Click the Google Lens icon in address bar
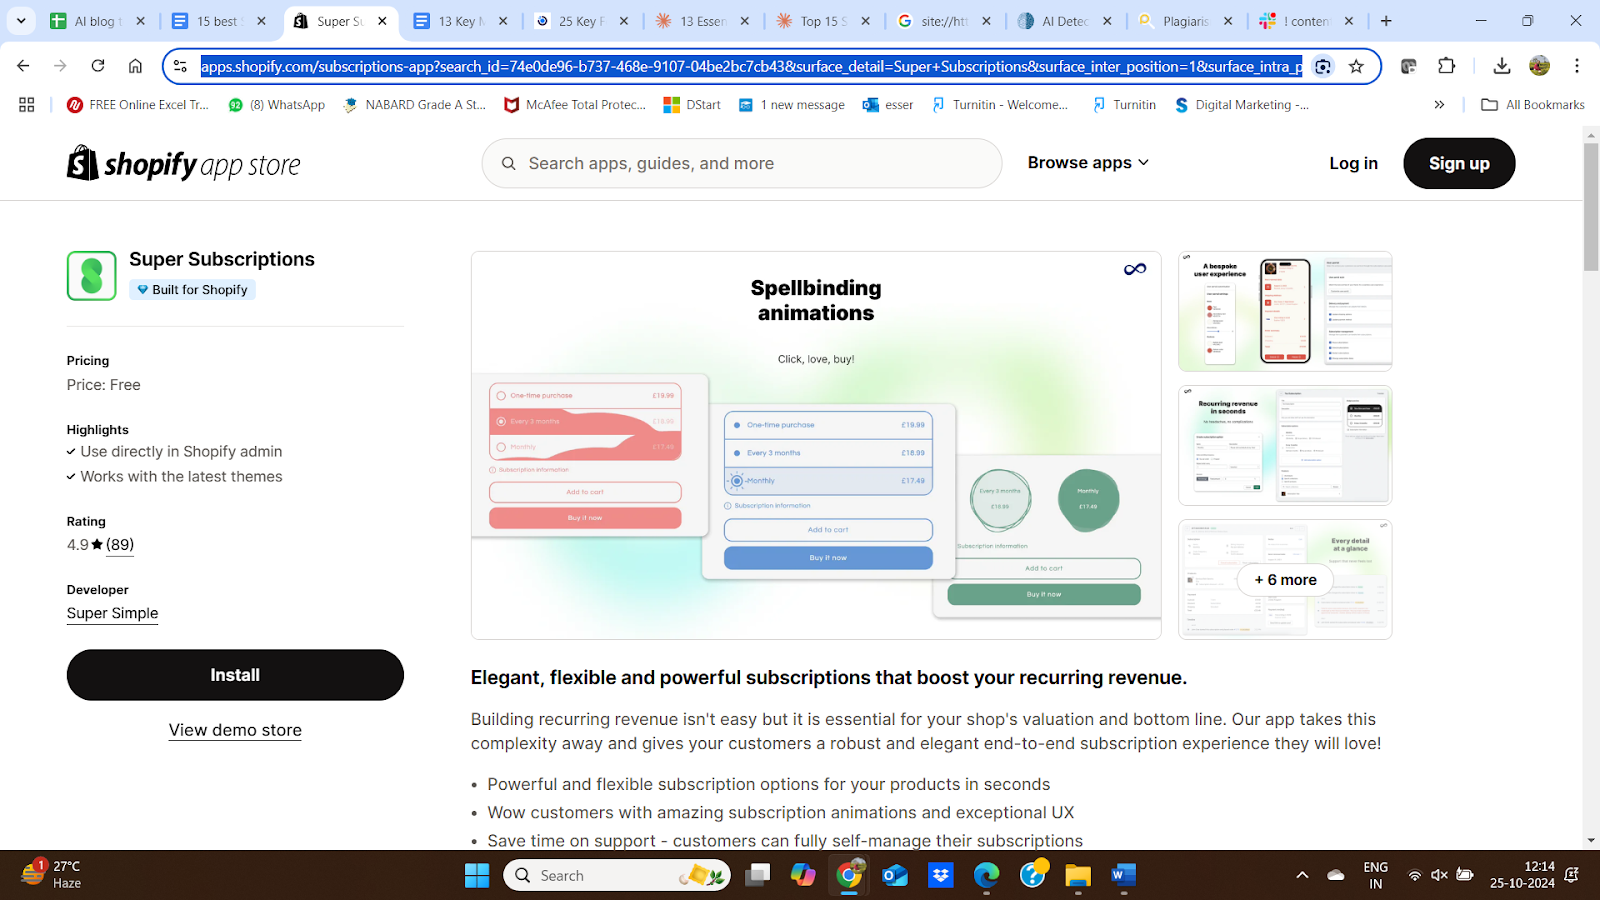Screen dimensions: 1600x900 (x=1323, y=66)
